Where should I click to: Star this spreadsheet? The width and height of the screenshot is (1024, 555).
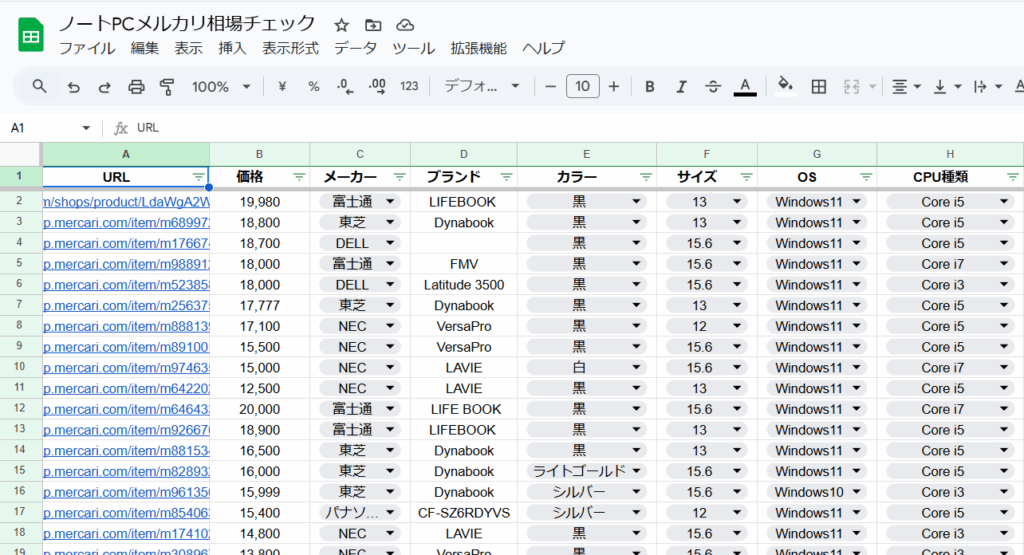click(x=341, y=25)
